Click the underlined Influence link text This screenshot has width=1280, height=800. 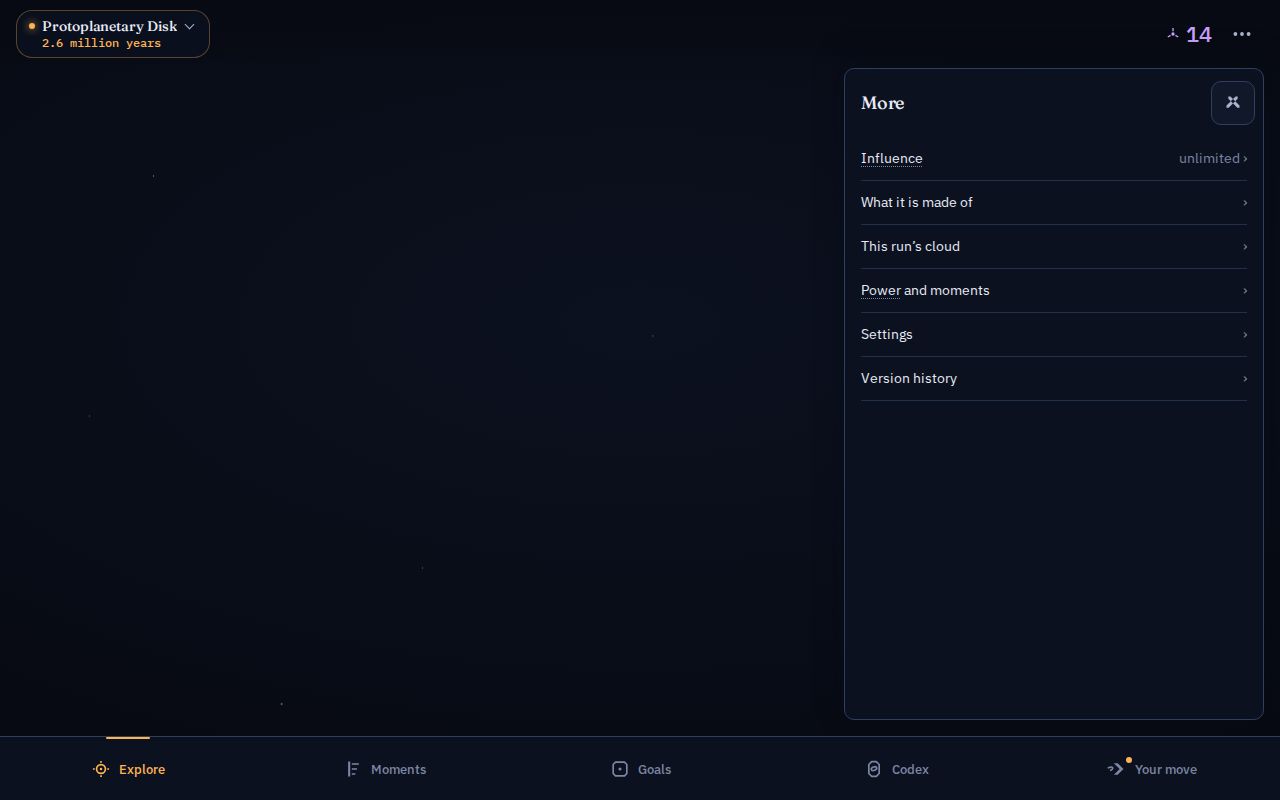892,158
